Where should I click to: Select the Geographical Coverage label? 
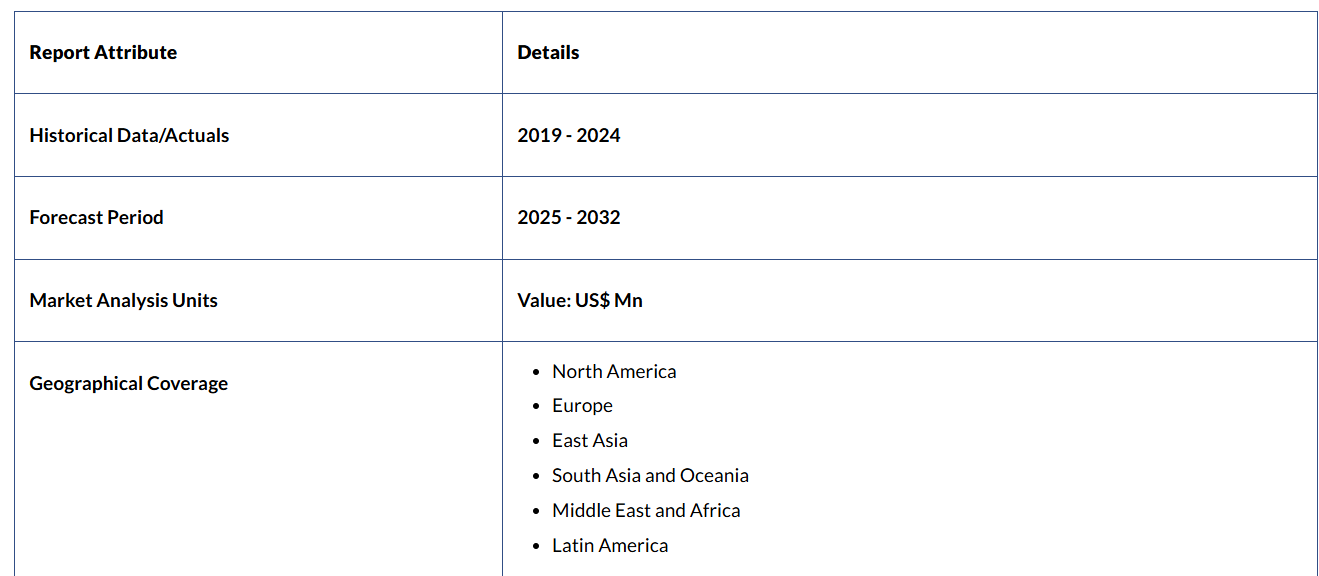pyautogui.click(x=128, y=384)
